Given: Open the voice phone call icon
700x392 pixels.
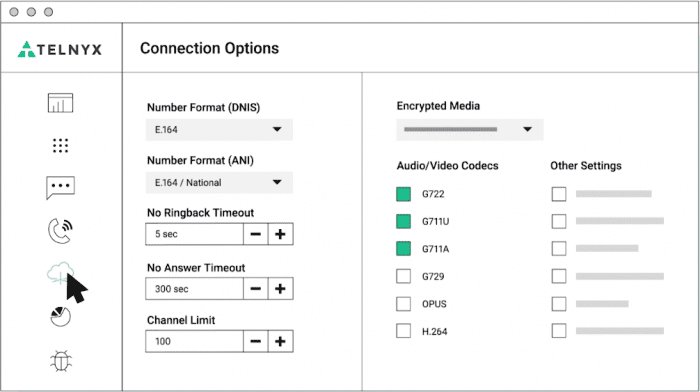Looking at the screenshot, I should pos(60,231).
